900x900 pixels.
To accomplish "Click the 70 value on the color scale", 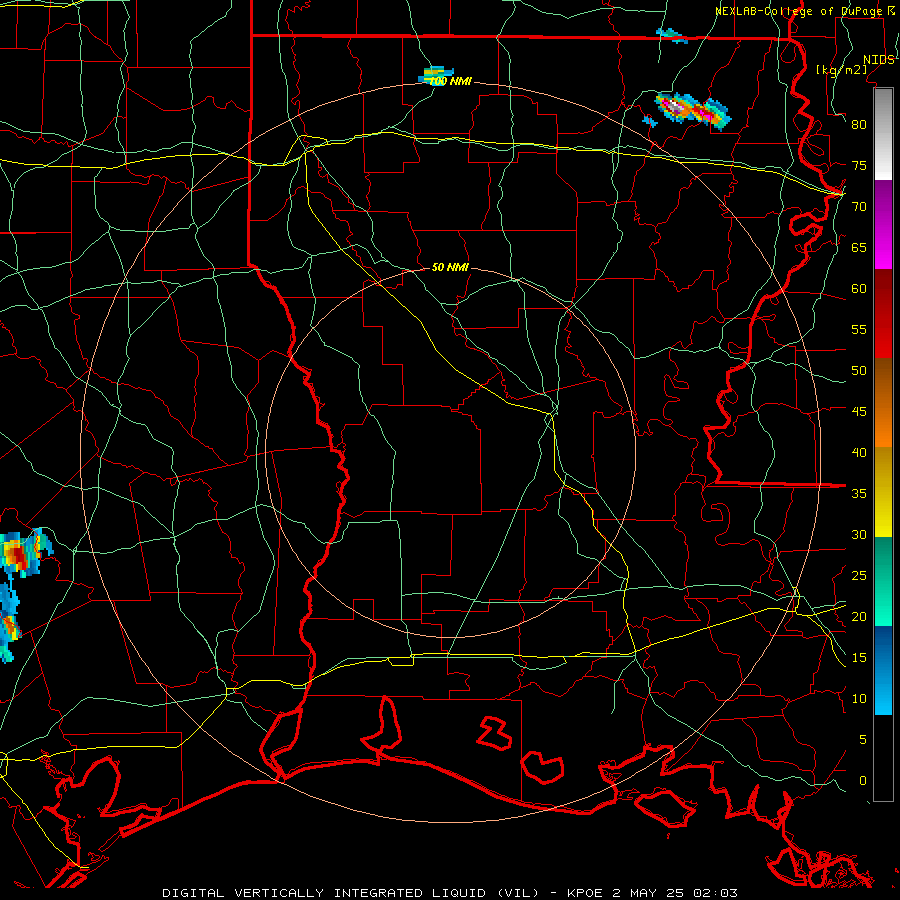I will click(859, 207).
